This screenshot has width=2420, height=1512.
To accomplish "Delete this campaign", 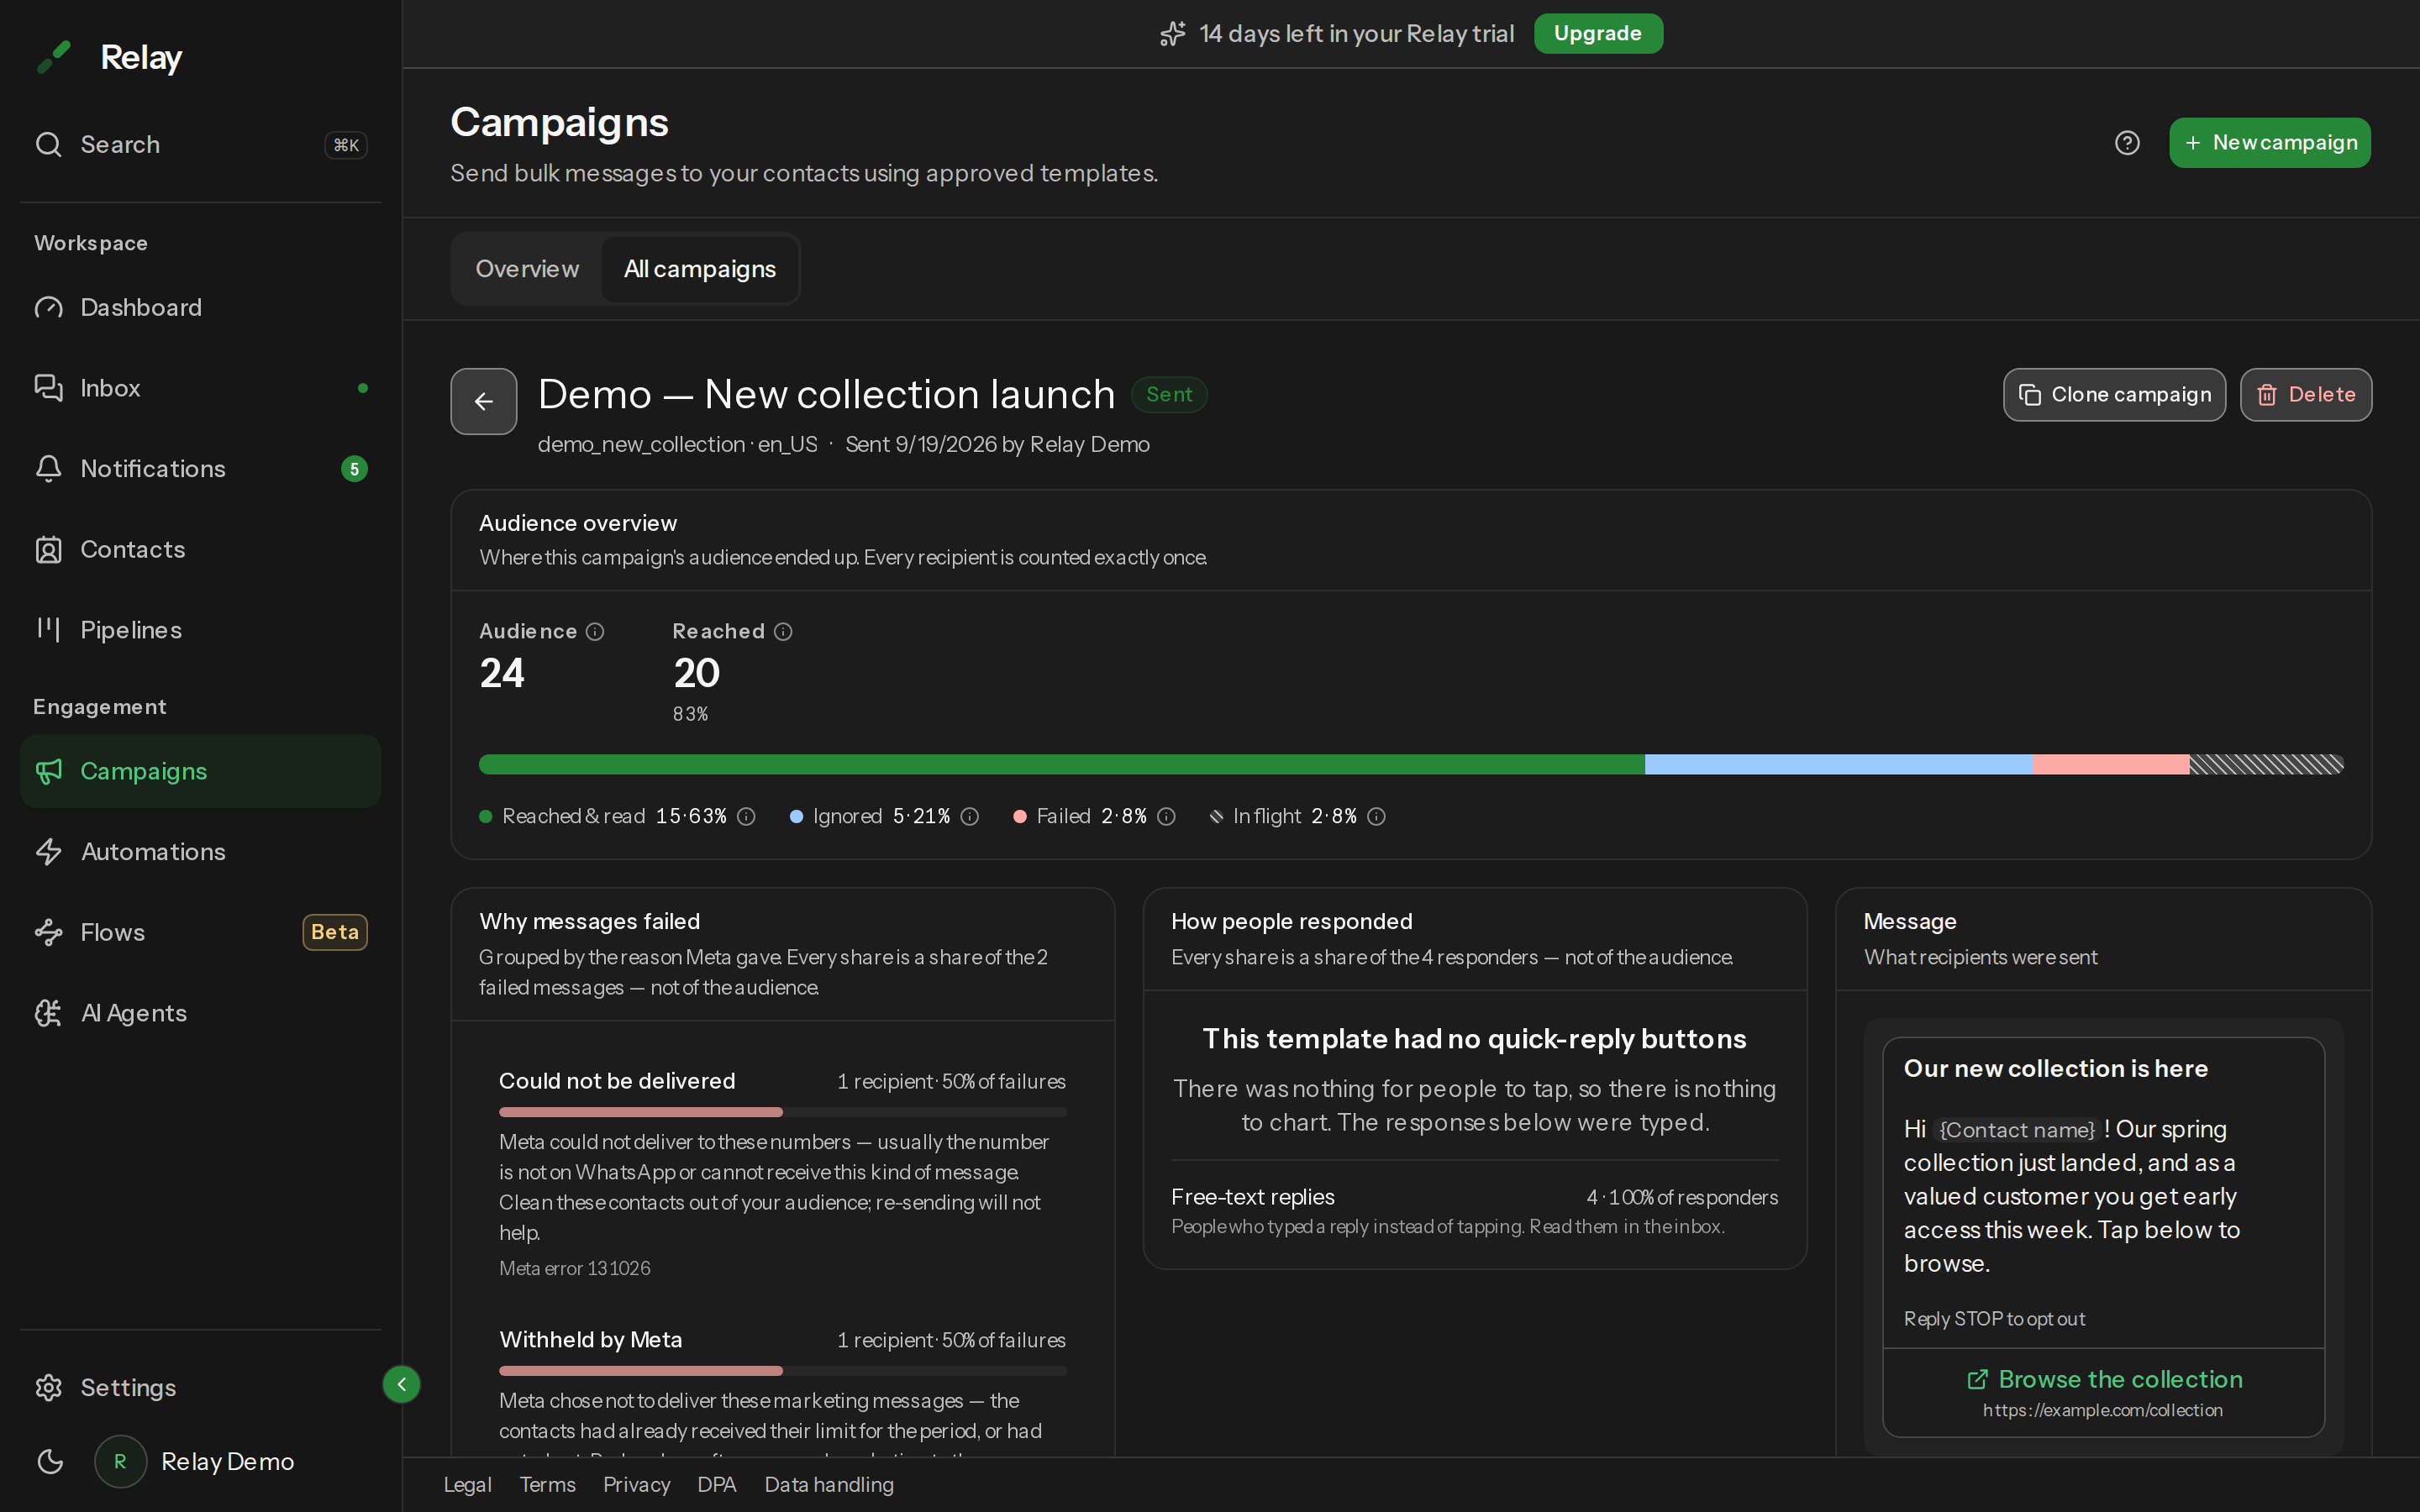I will pos(2305,395).
